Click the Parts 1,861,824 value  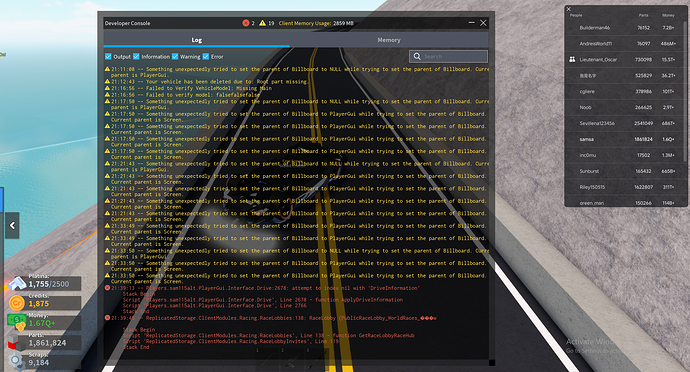[x=47, y=343]
